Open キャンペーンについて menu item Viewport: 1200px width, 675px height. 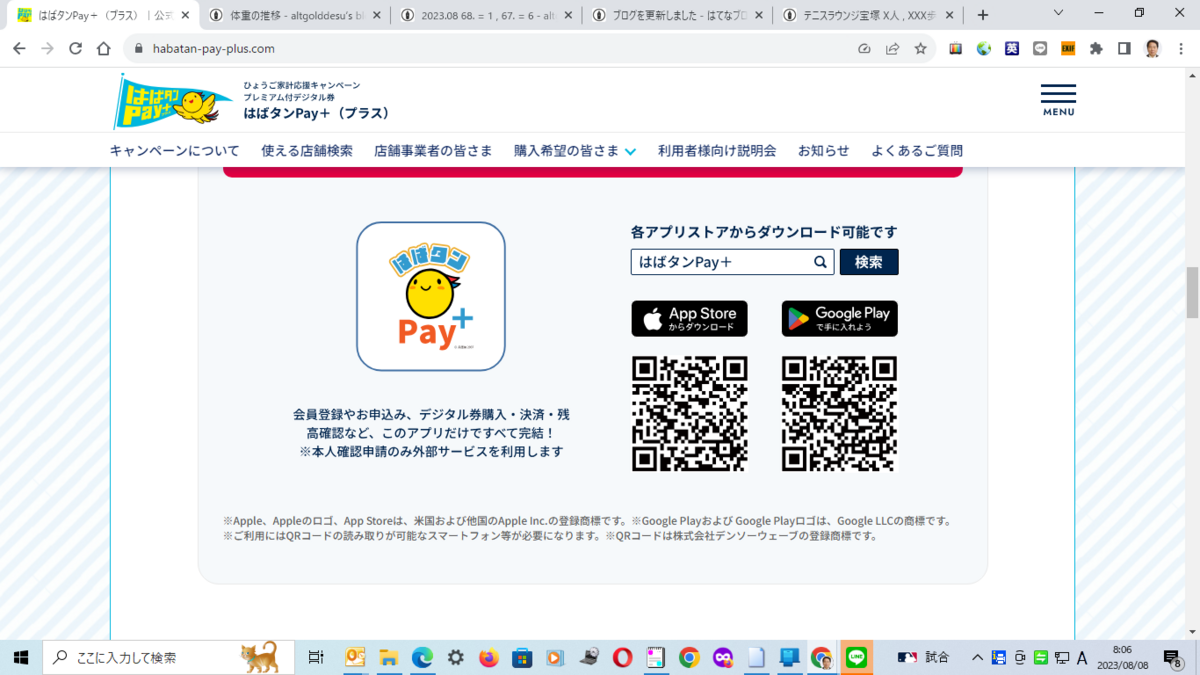(175, 151)
